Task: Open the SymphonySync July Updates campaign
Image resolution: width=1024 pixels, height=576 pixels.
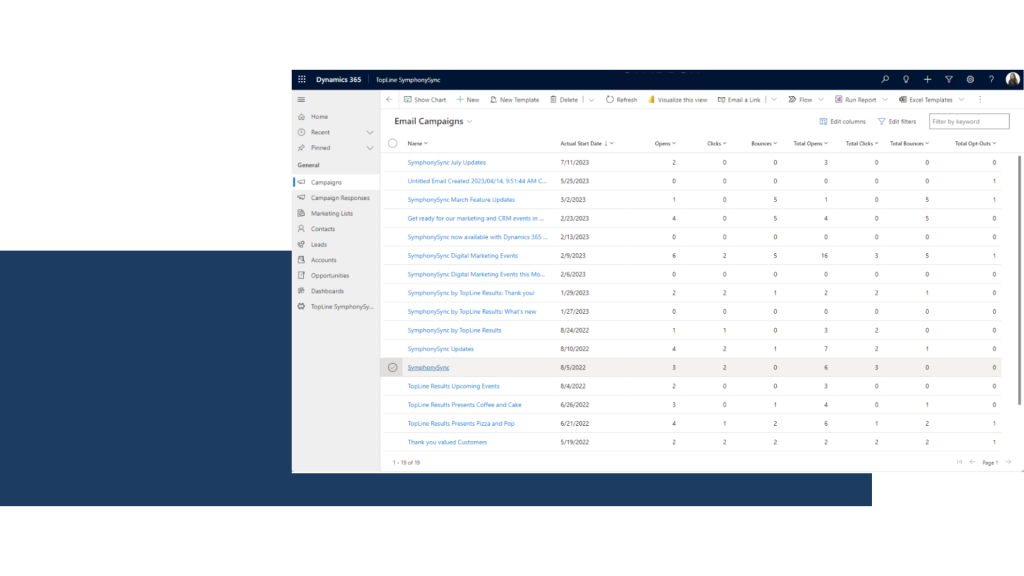Action: [x=447, y=163]
